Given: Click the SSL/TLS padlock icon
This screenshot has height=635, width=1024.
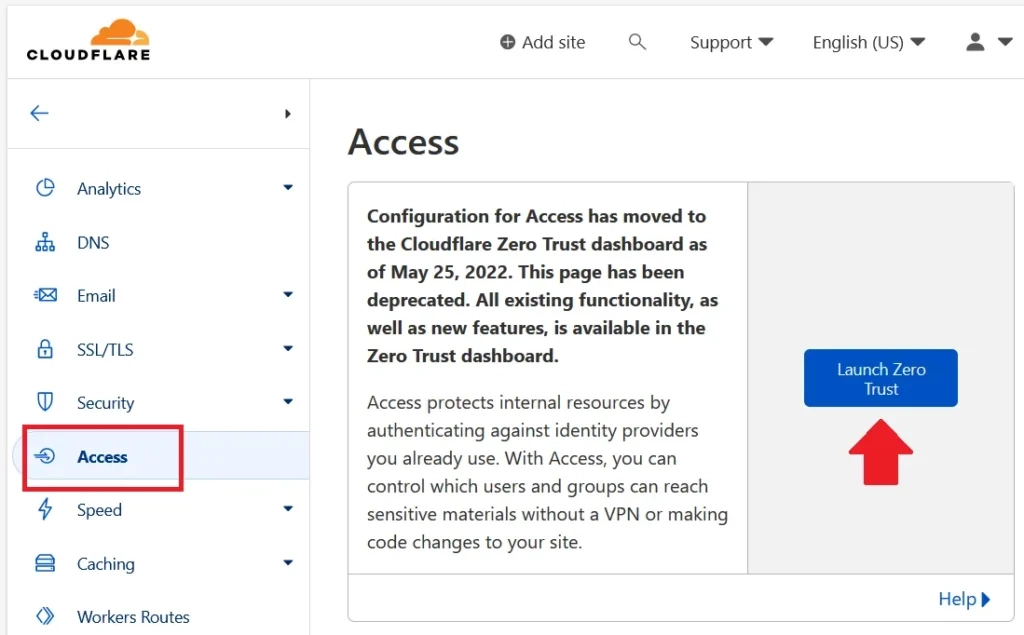Looking at the screenshot, I should pyautogui.click(x=45, y=349).
